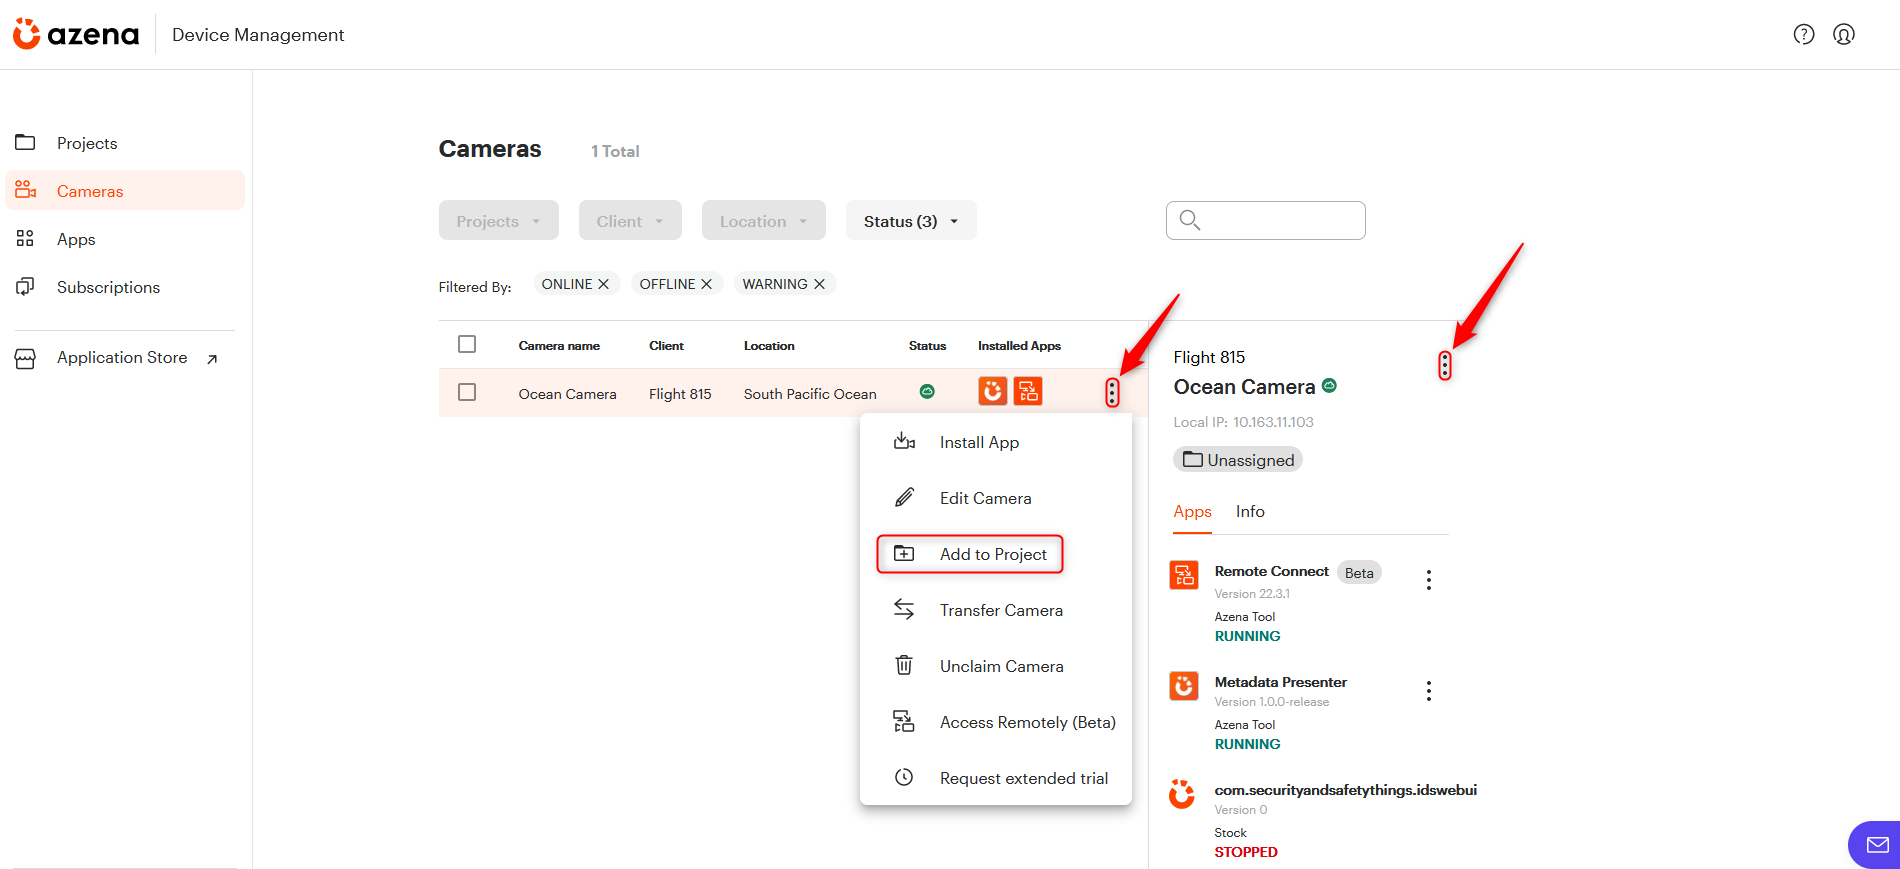The width and height of the screenshot is (1900, 869).
Task: Click the Installed Apps column header
Action: (x=1019, y=346)
